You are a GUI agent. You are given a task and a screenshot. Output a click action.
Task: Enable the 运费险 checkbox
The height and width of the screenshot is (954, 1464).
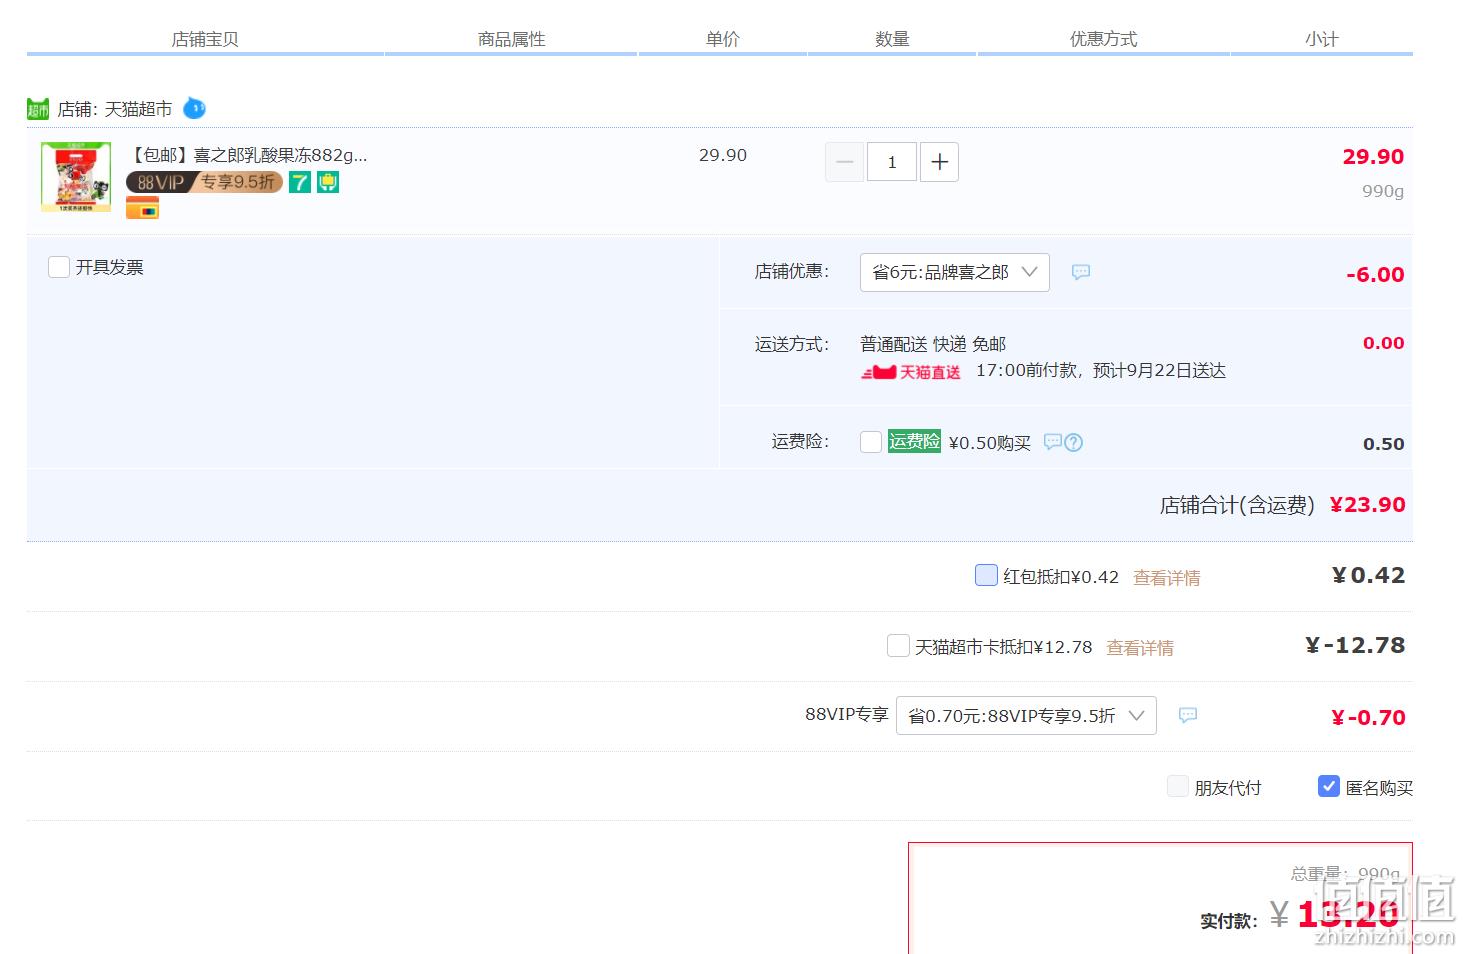tap(871, 442)
